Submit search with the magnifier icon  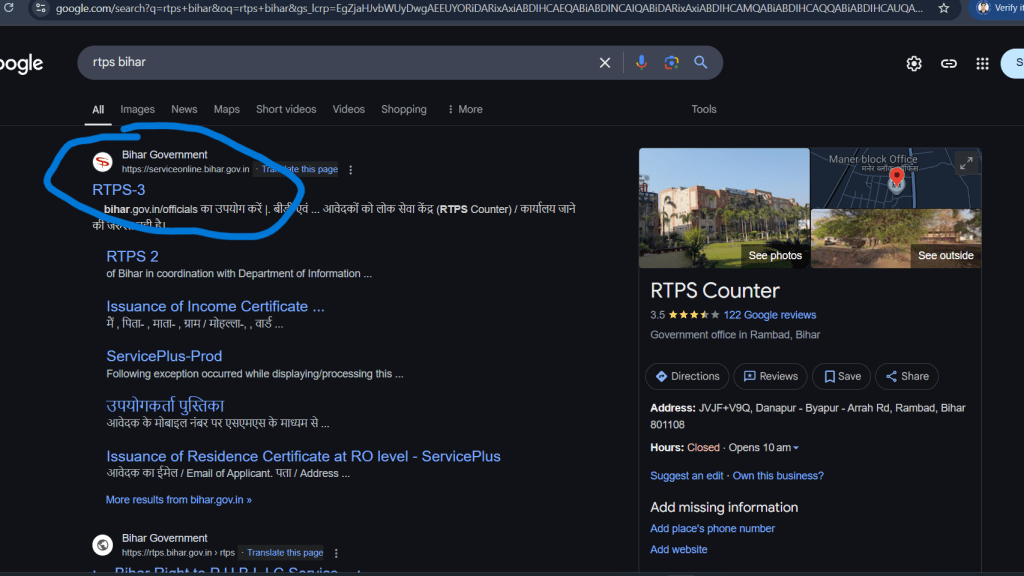coord(701,63)
